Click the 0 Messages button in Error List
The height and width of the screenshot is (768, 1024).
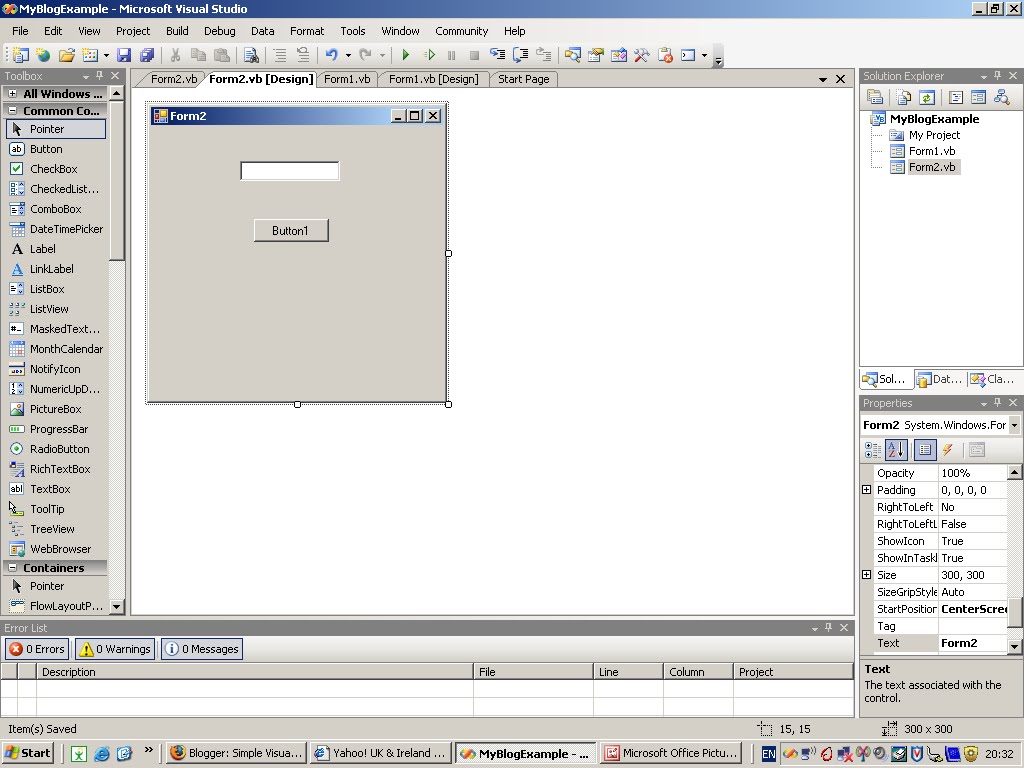pyautogui.click(x=201, y=649)
